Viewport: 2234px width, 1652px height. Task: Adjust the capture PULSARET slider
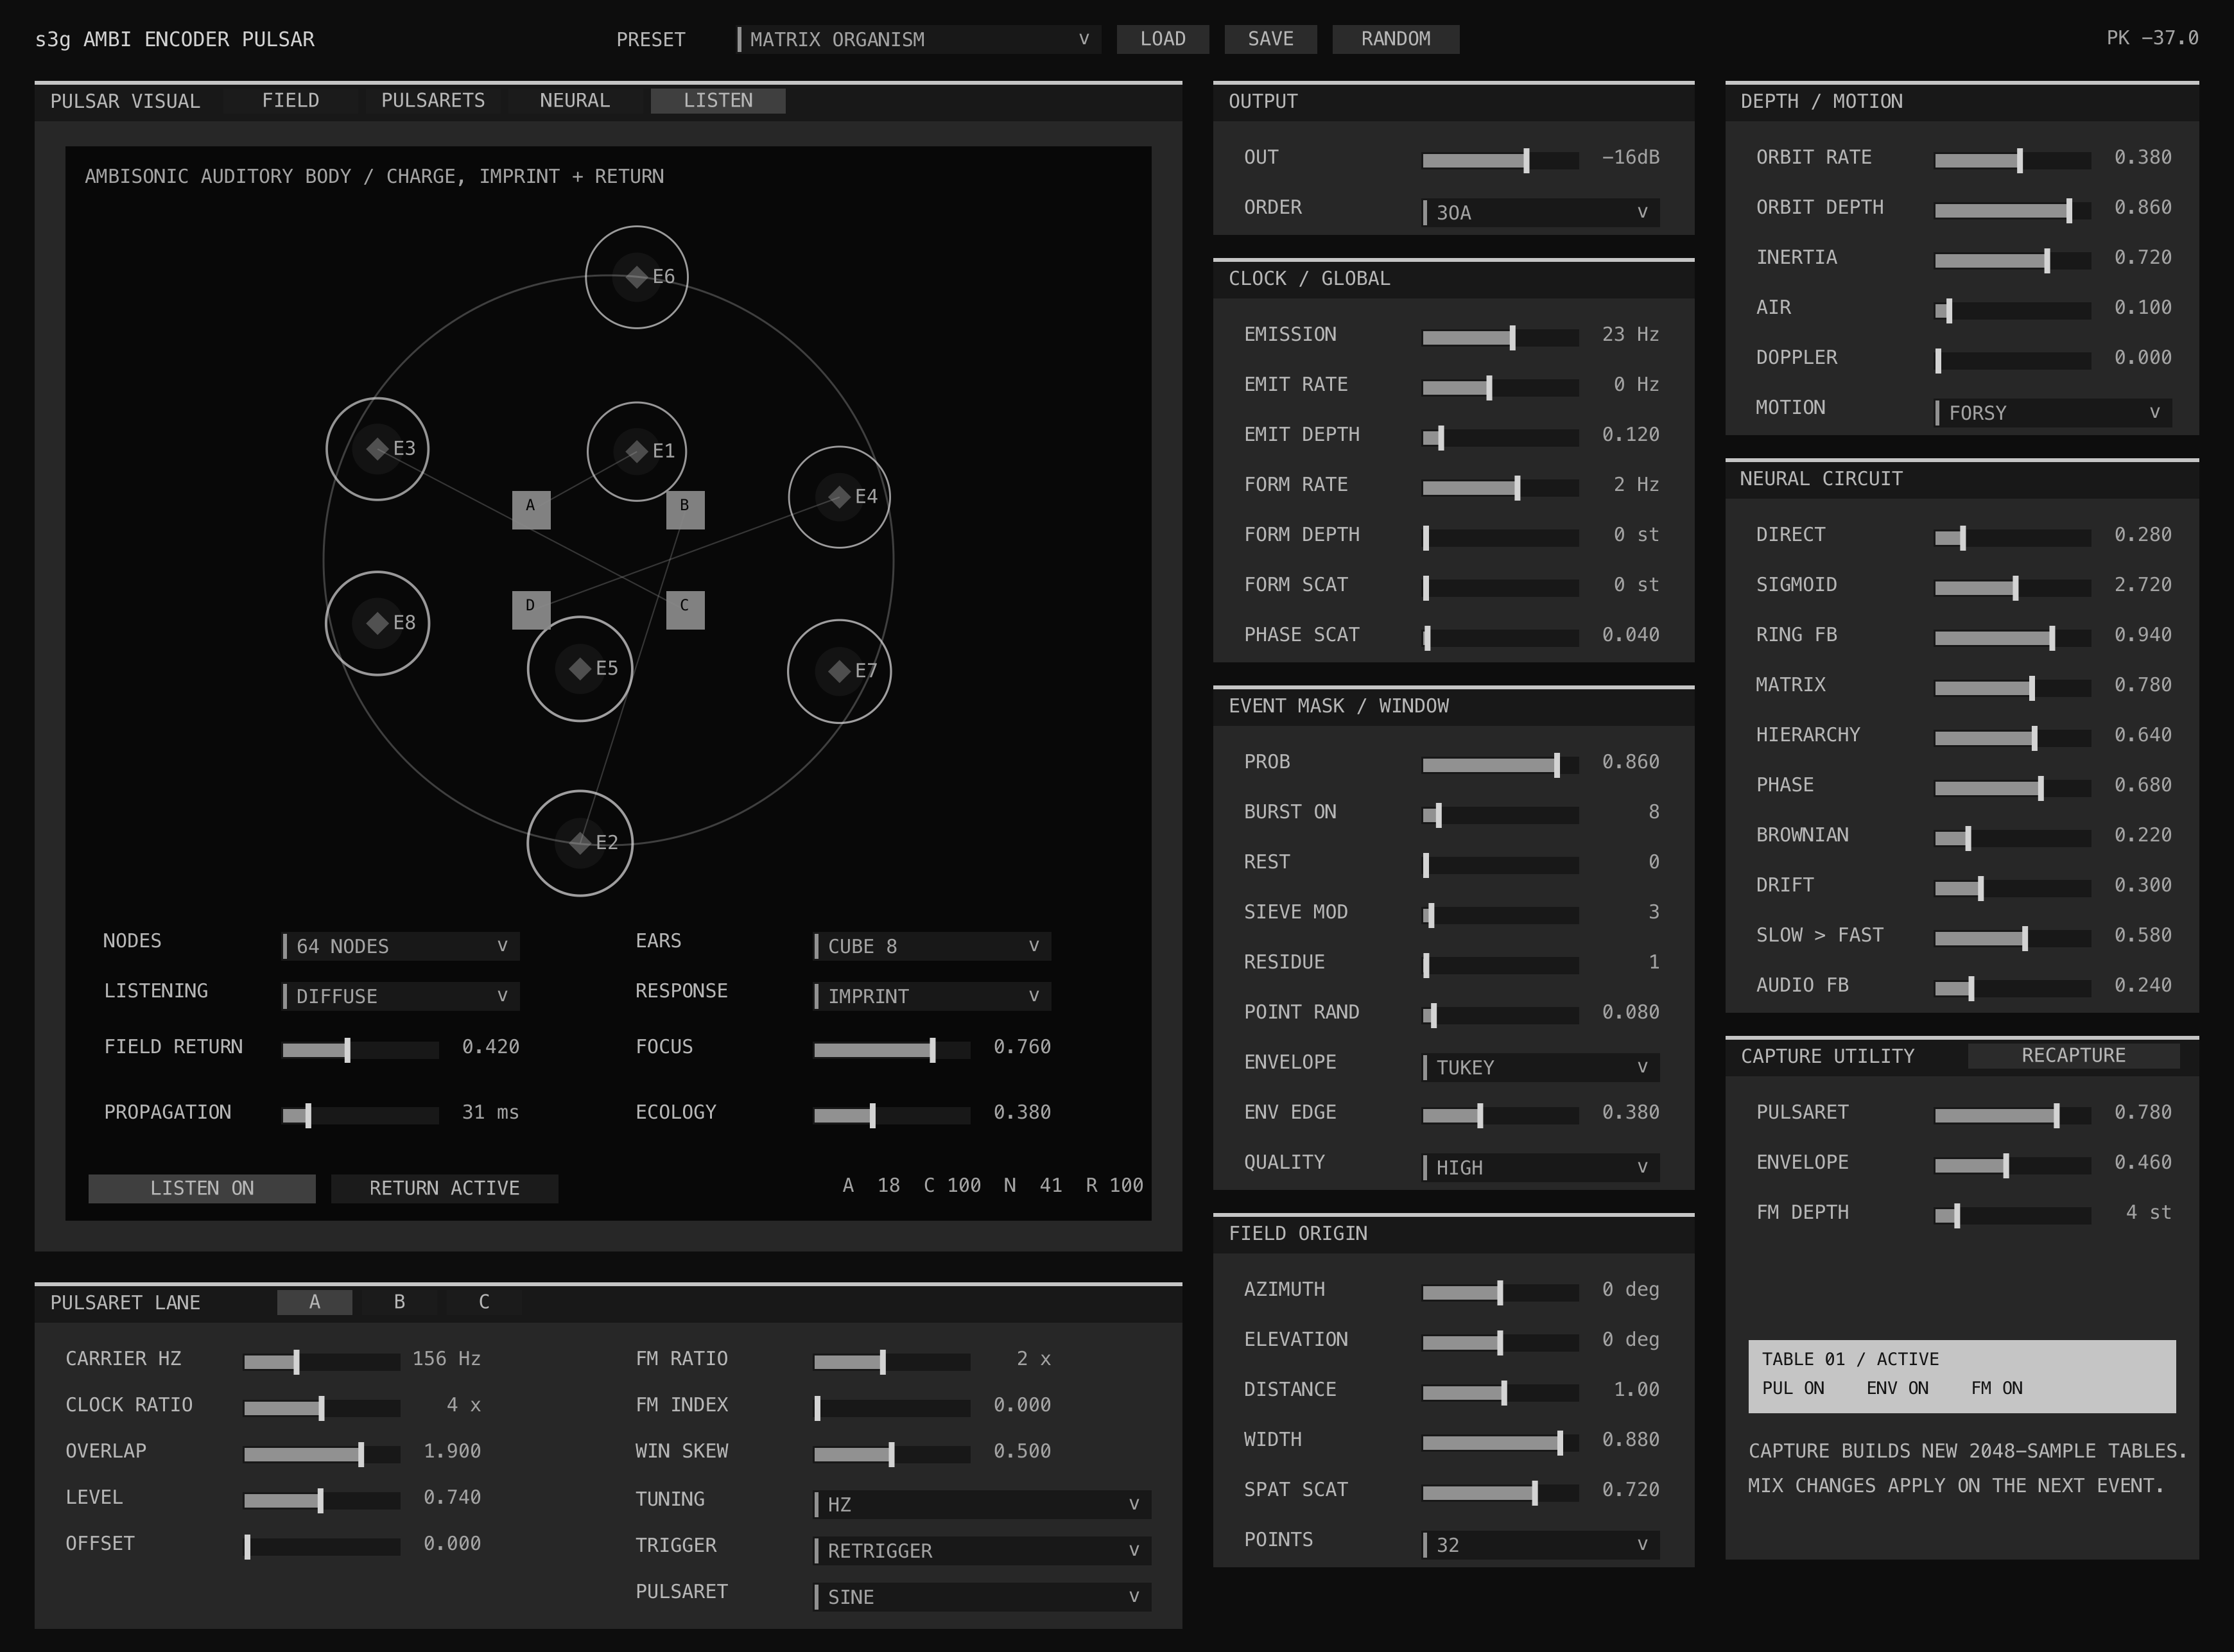click(x=2012, y=1115)
